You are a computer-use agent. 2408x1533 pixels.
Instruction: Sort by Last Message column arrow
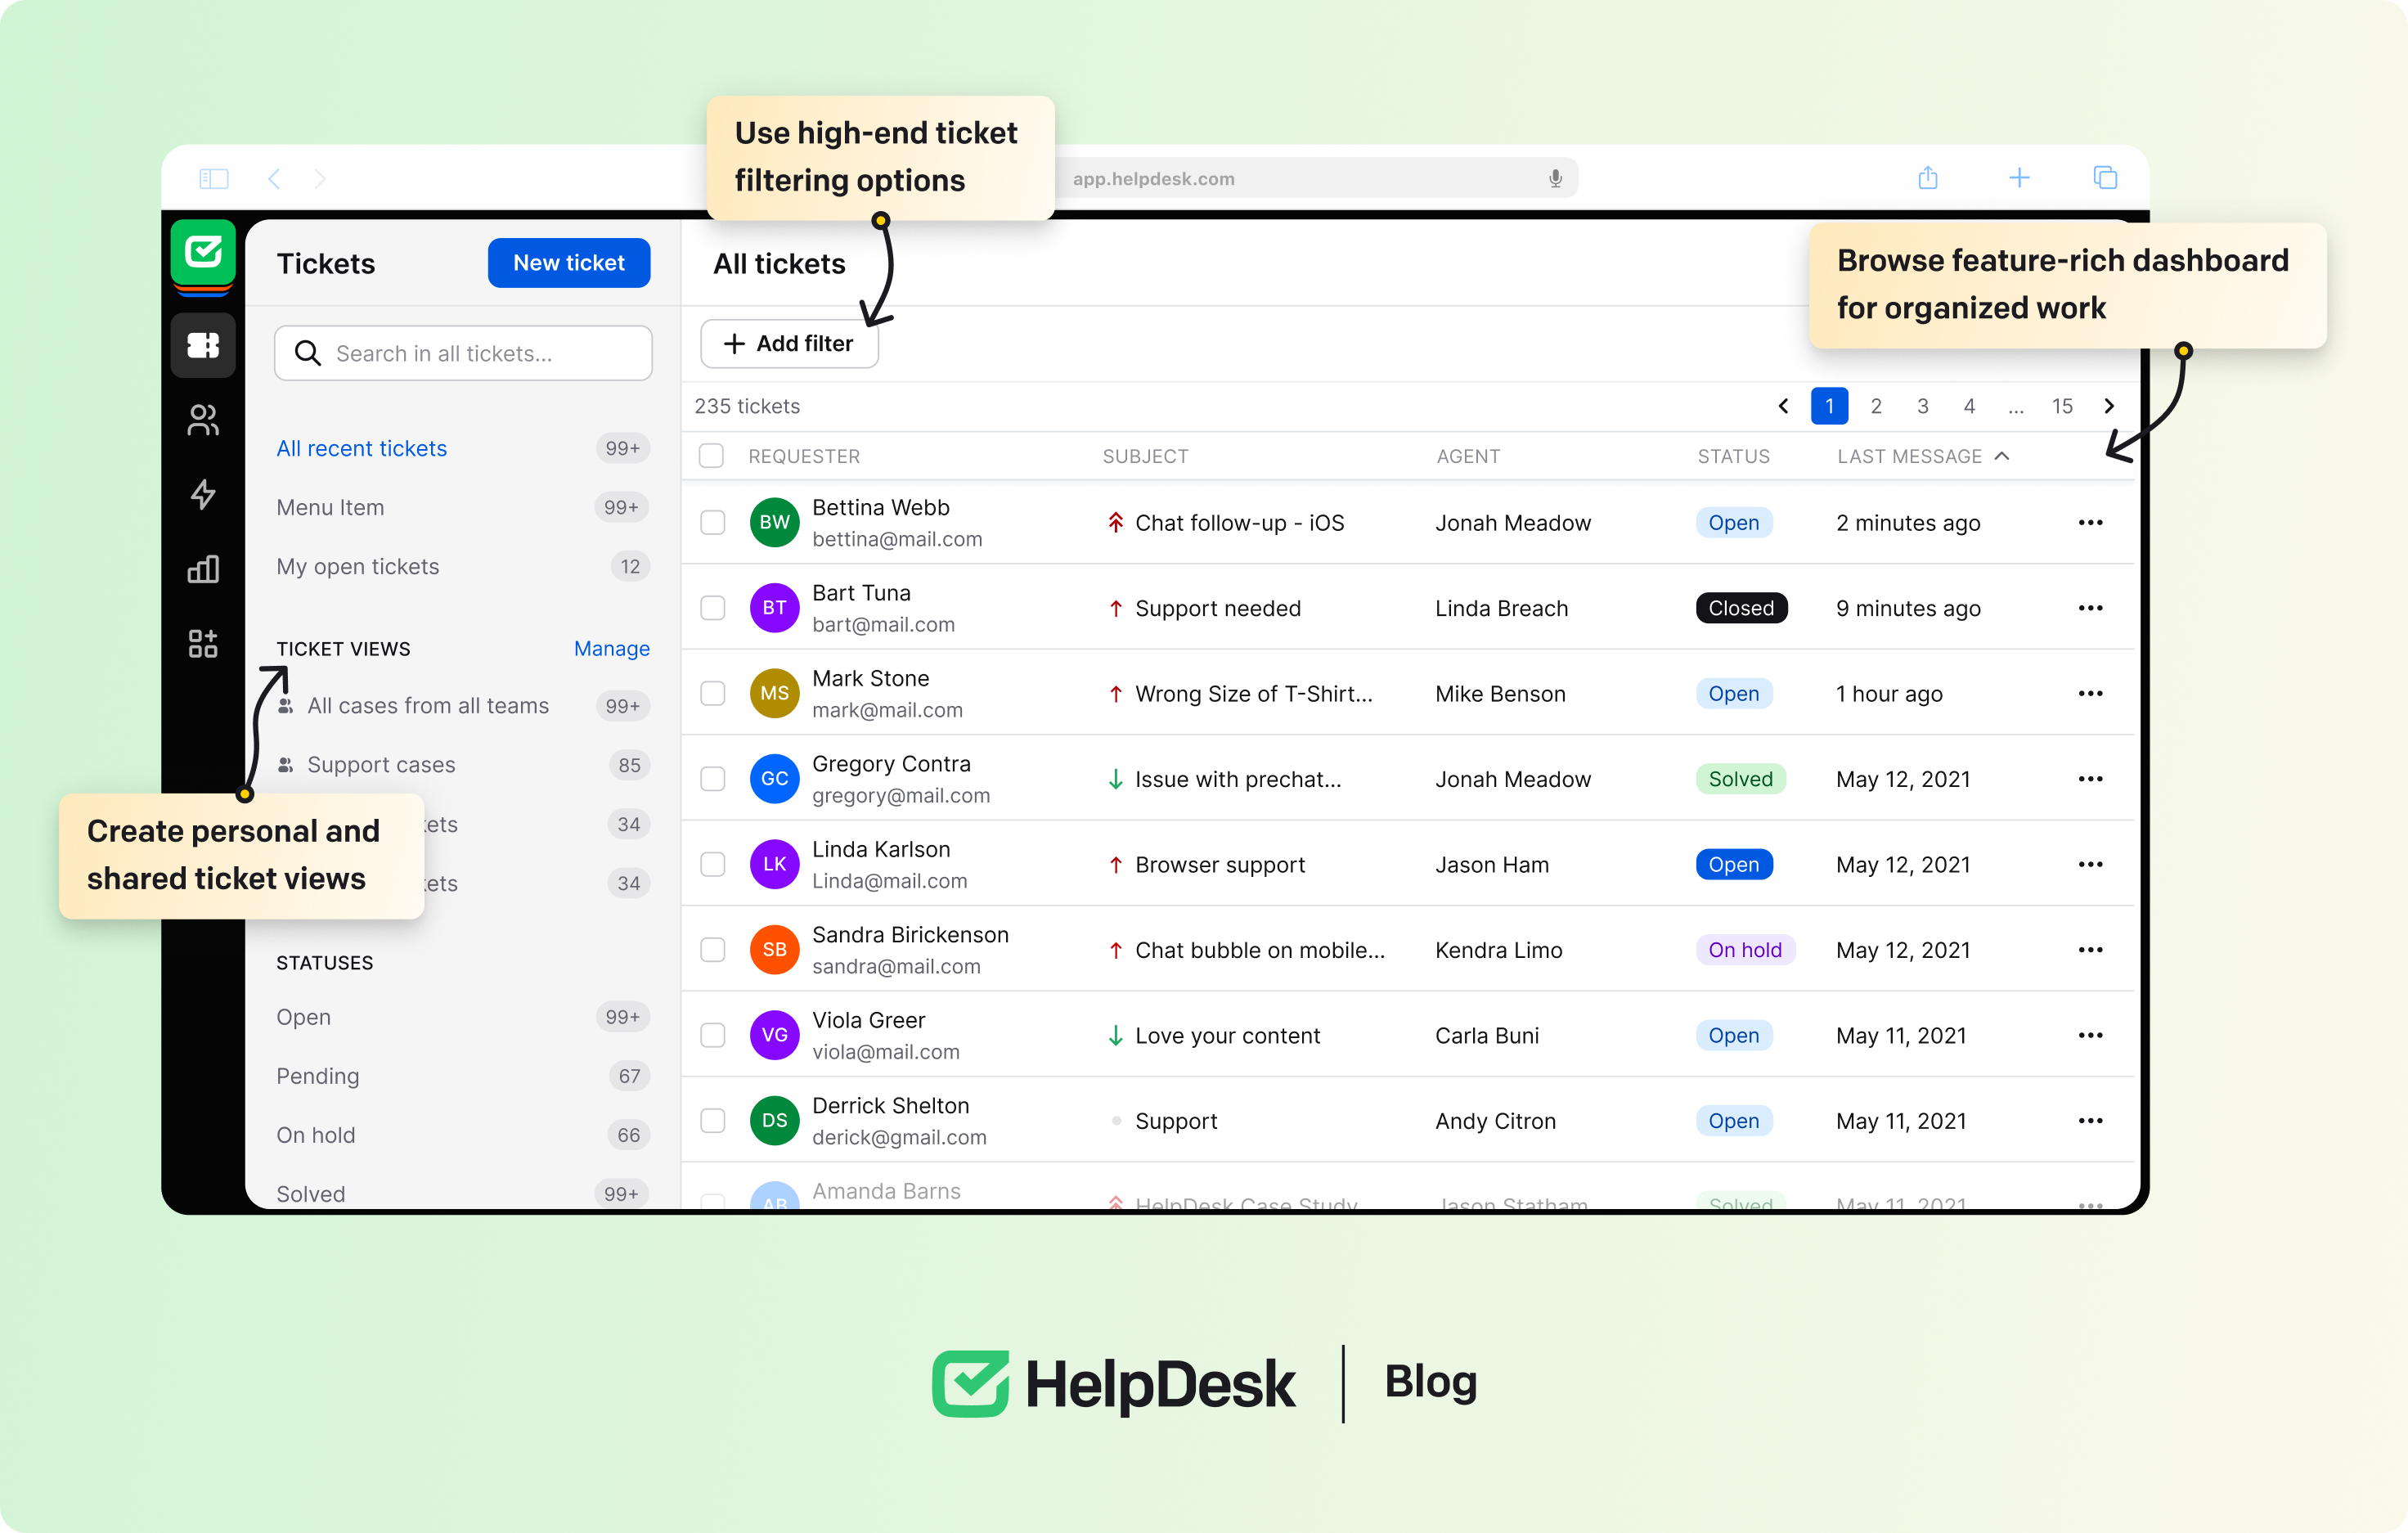point(2001,456)
